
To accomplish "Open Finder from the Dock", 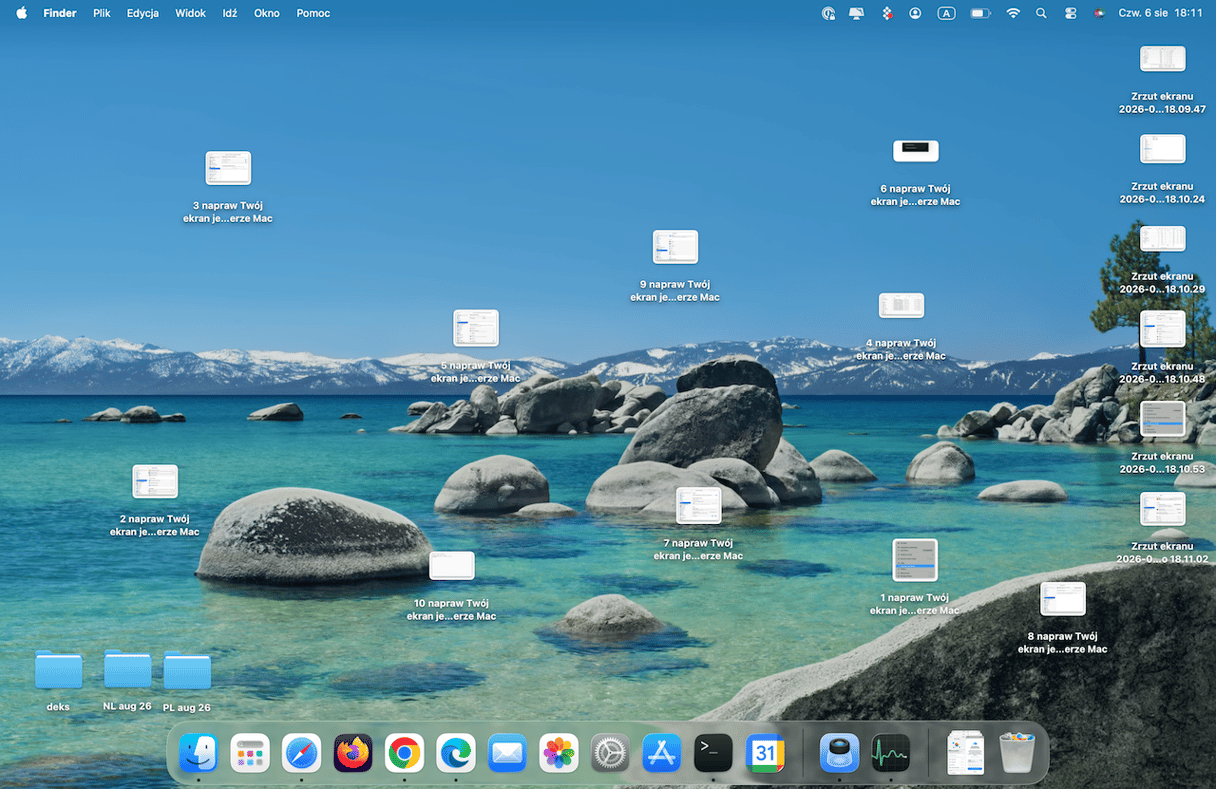I will 198,753.
